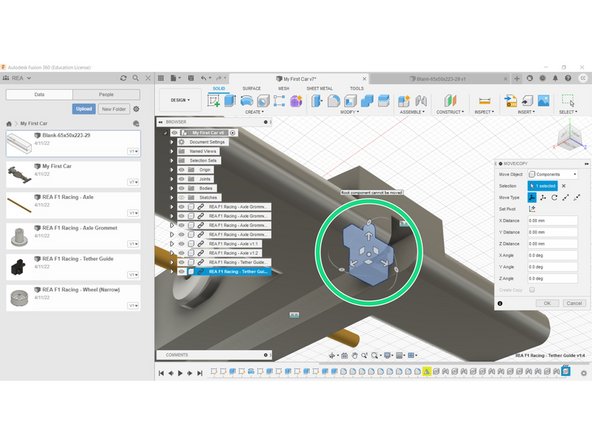
Task: Select the Create Sketch tool
Action: click(x=214, y=101)
